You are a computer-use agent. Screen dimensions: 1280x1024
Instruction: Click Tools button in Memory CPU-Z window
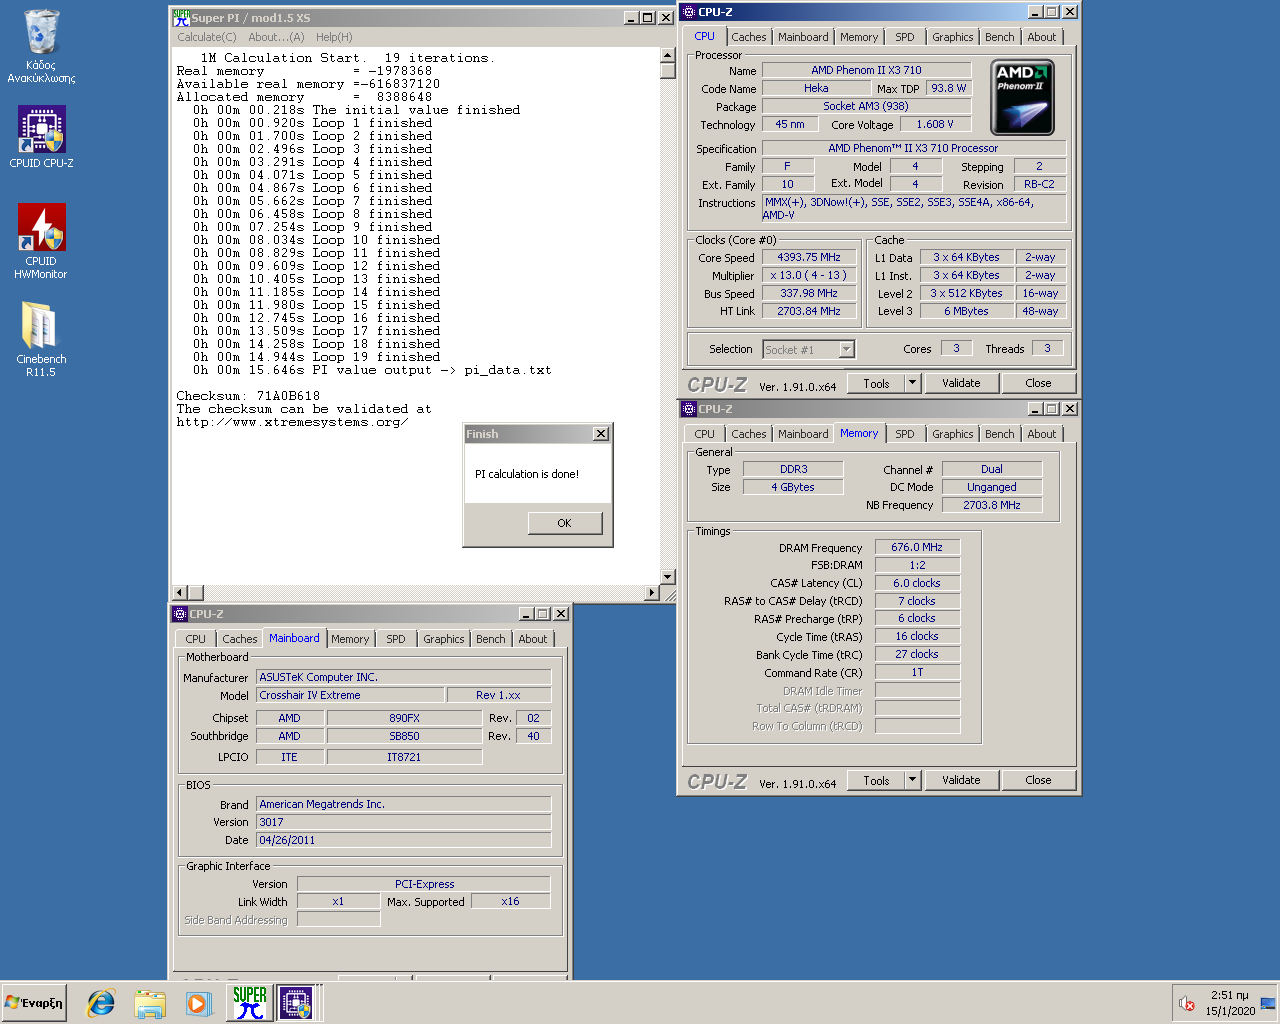tap(876, 780)
